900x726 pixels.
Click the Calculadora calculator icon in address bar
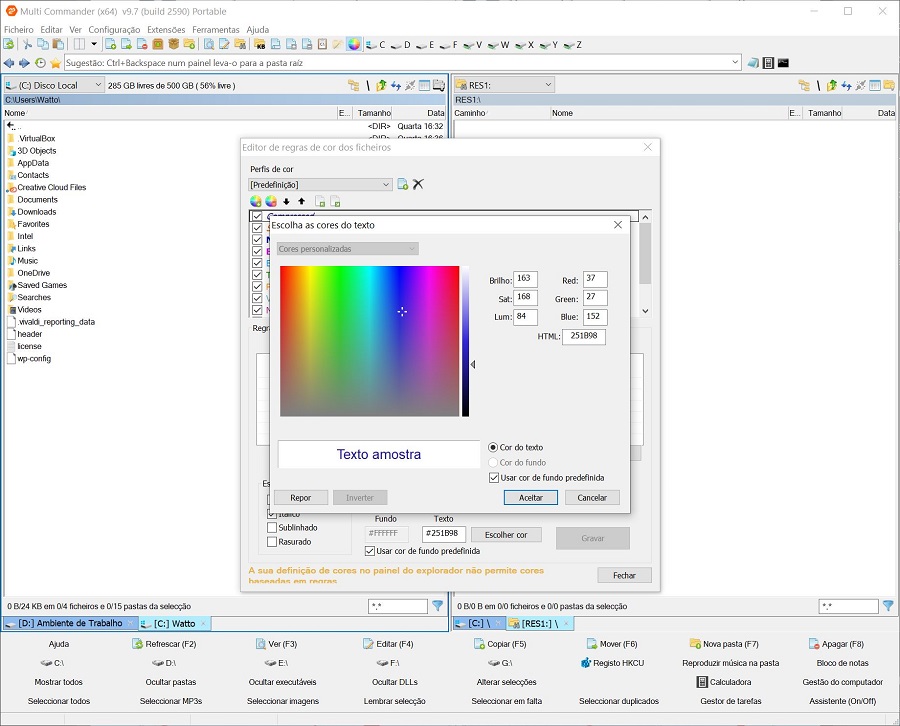coord(769,63)
